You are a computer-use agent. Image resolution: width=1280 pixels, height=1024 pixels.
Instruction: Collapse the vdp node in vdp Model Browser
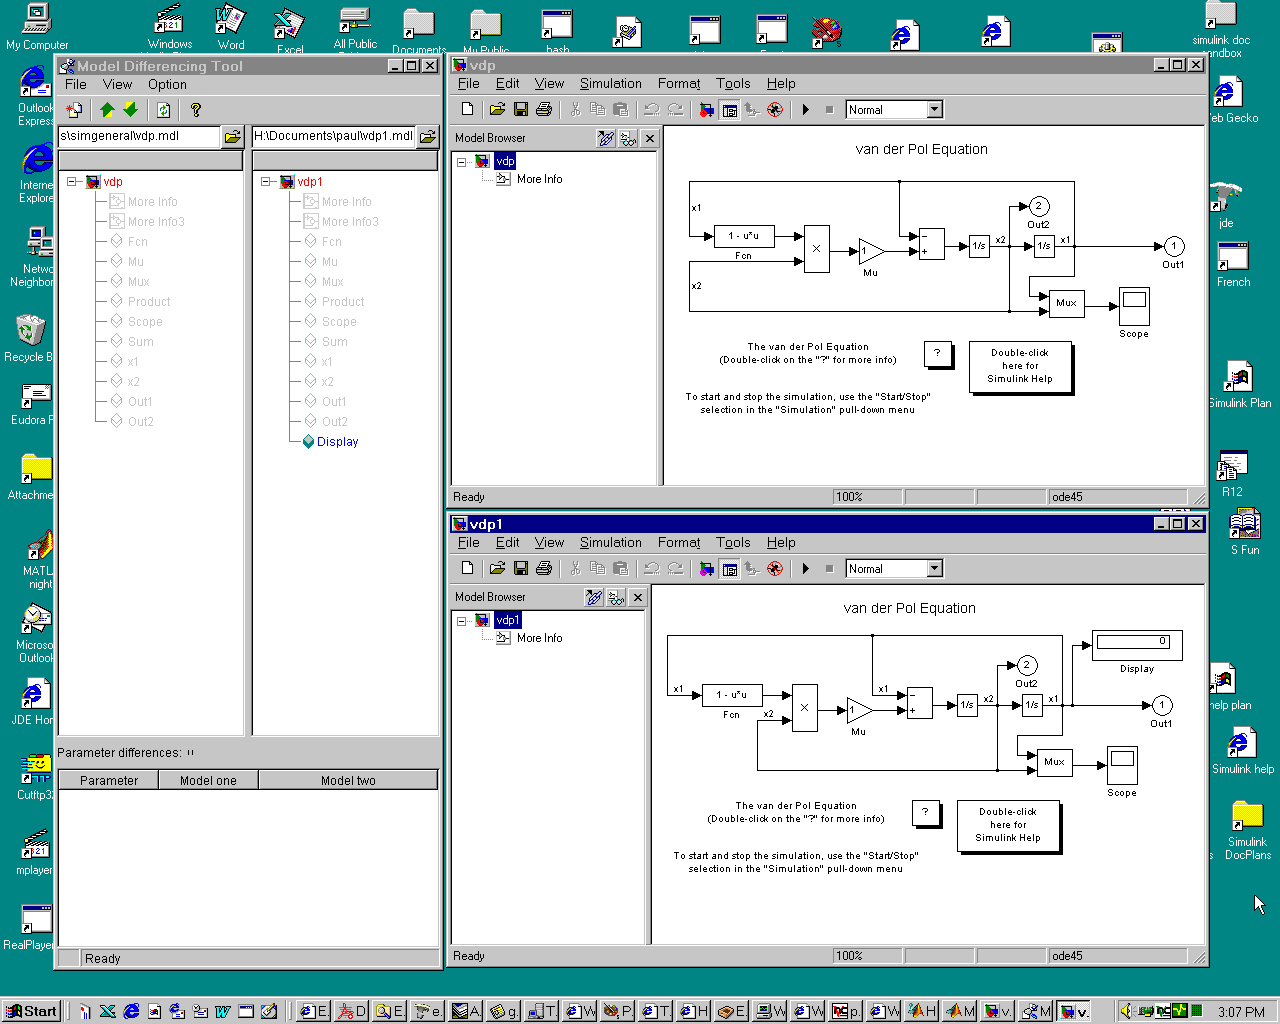[461, 162]
